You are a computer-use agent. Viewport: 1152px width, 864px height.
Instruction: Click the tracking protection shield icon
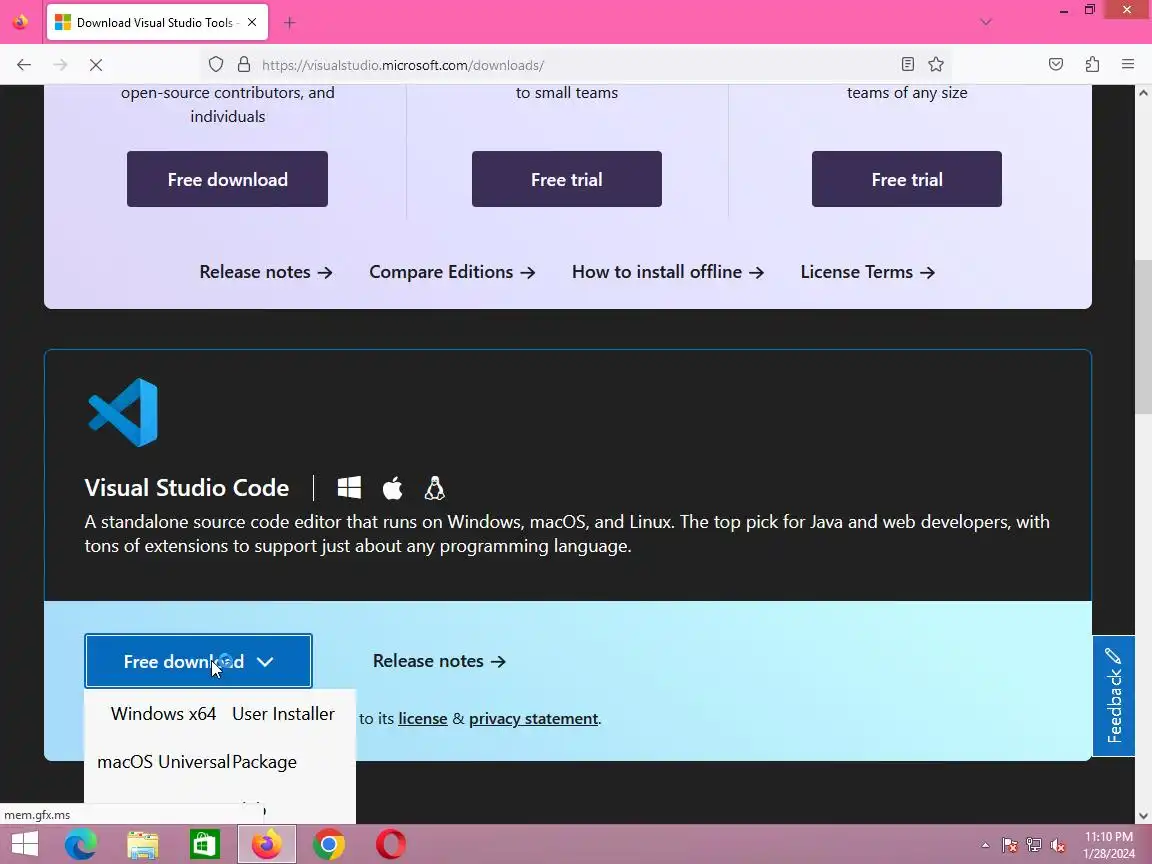click(215, 65)
